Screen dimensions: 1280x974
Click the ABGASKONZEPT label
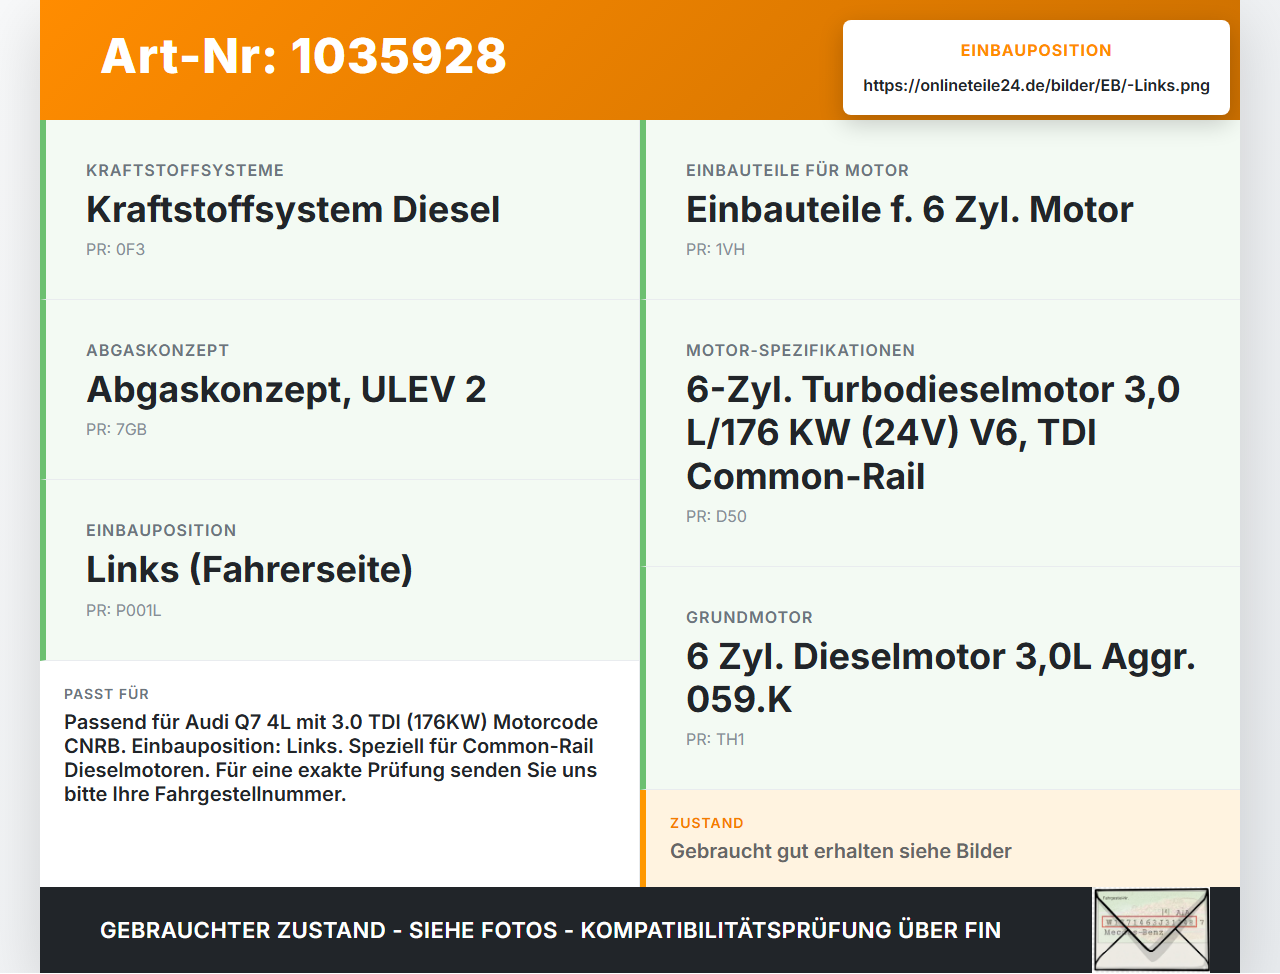[x=158, y=350]
